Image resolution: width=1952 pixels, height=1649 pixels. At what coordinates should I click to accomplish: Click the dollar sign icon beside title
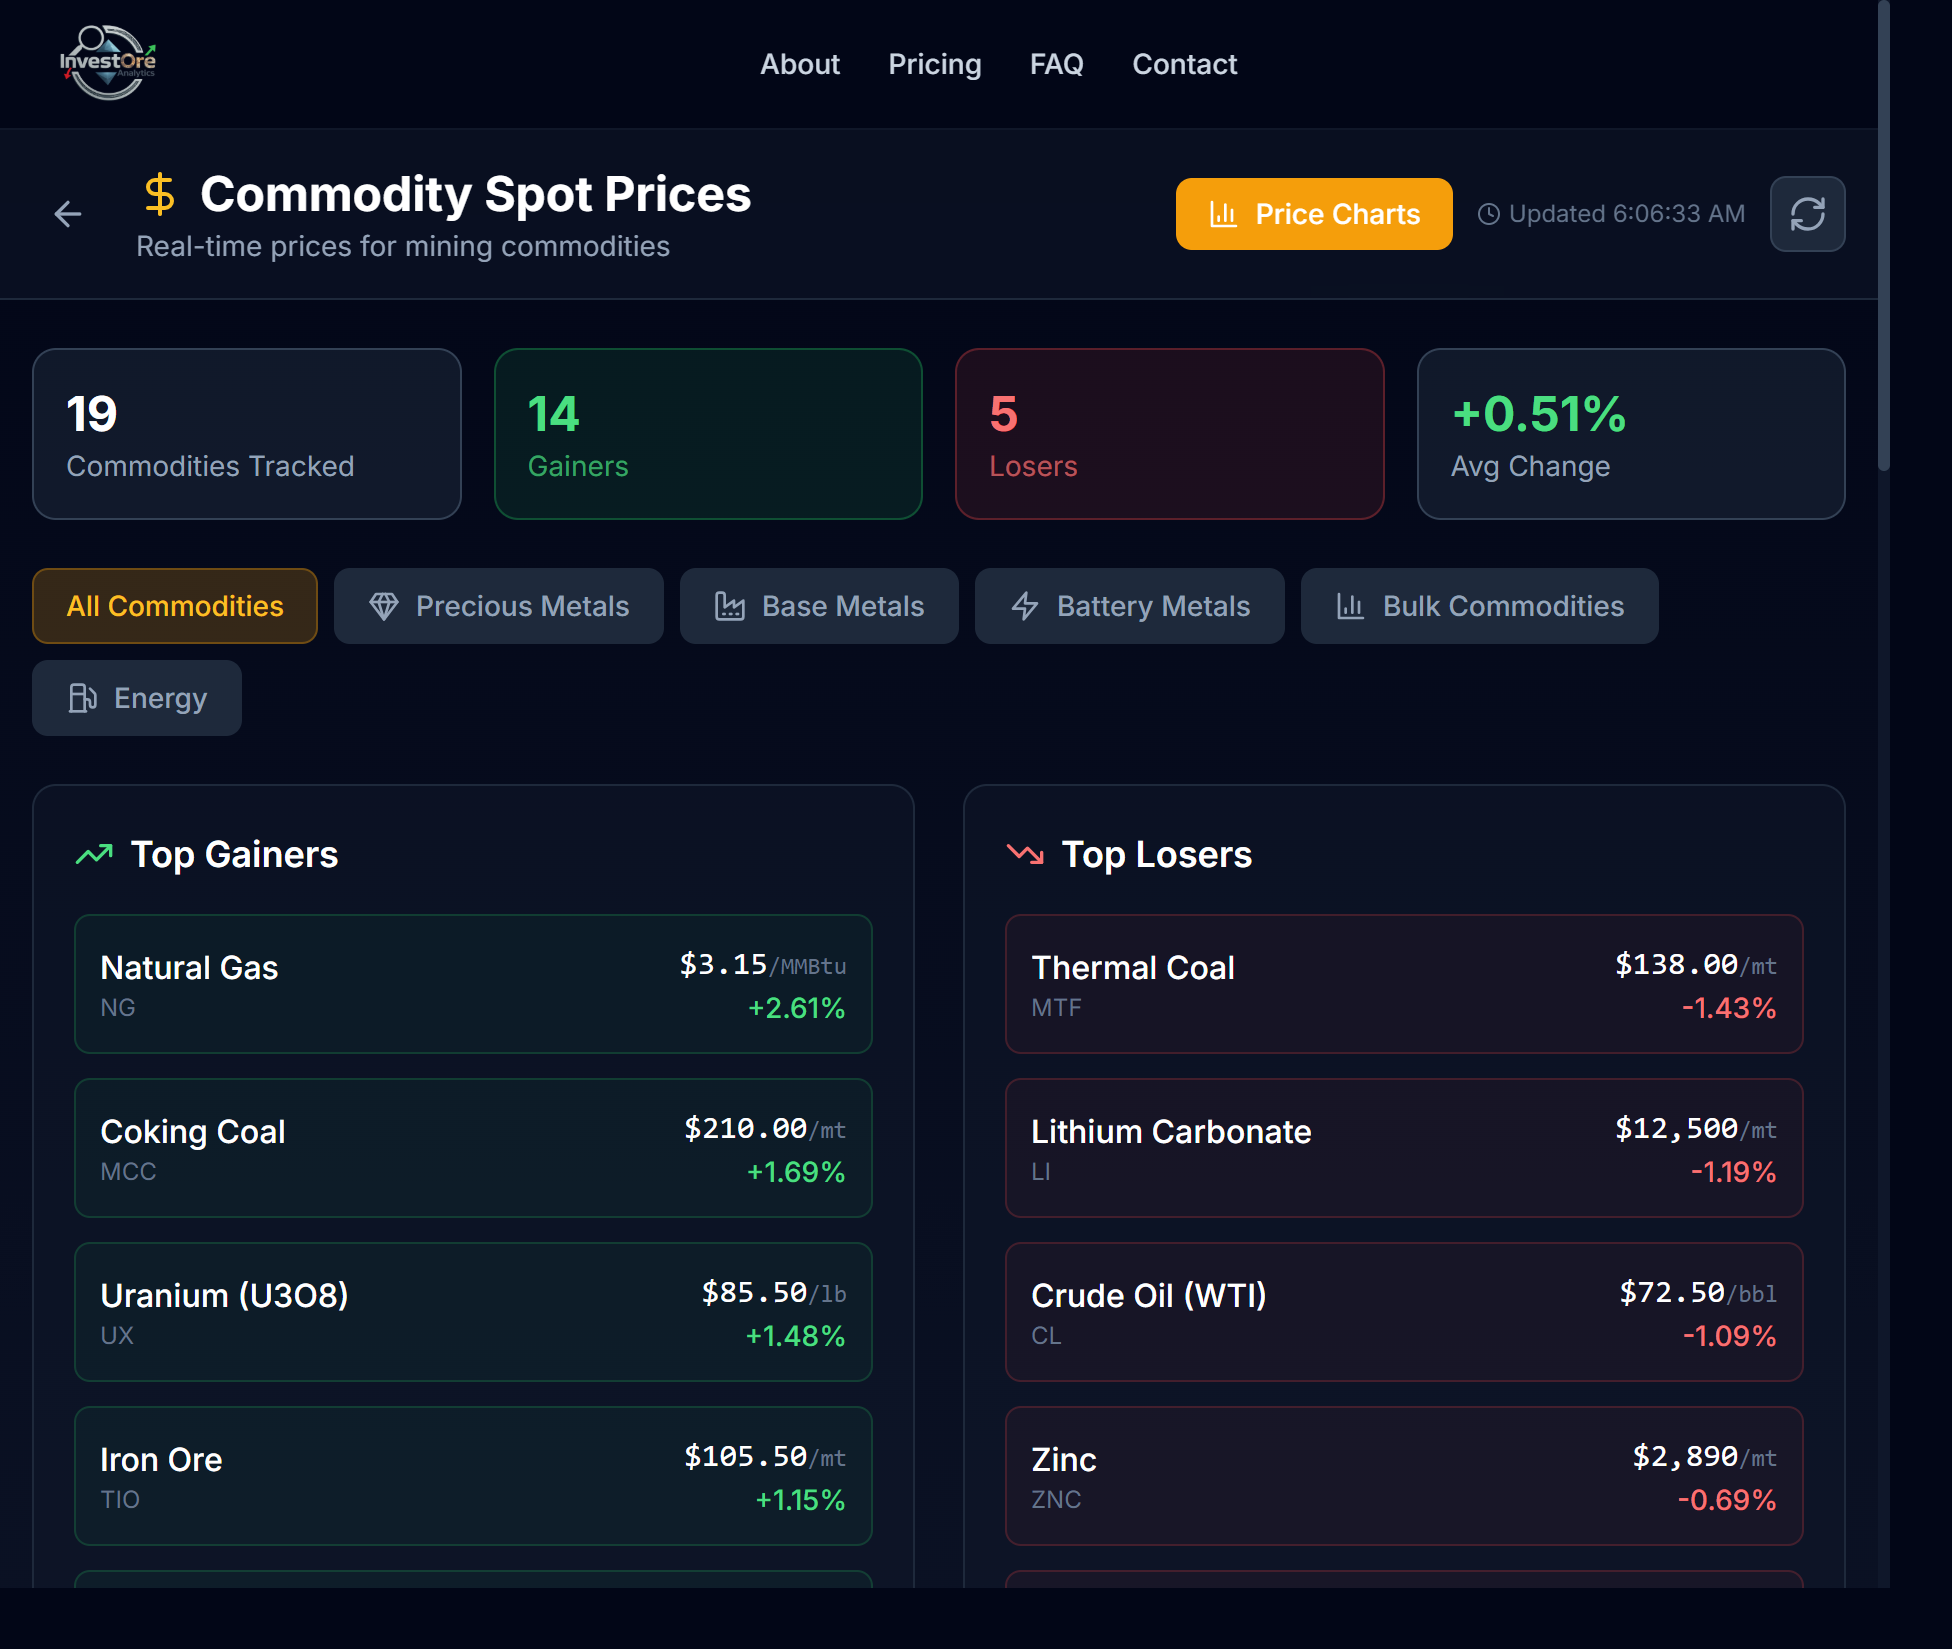[160, 194]
